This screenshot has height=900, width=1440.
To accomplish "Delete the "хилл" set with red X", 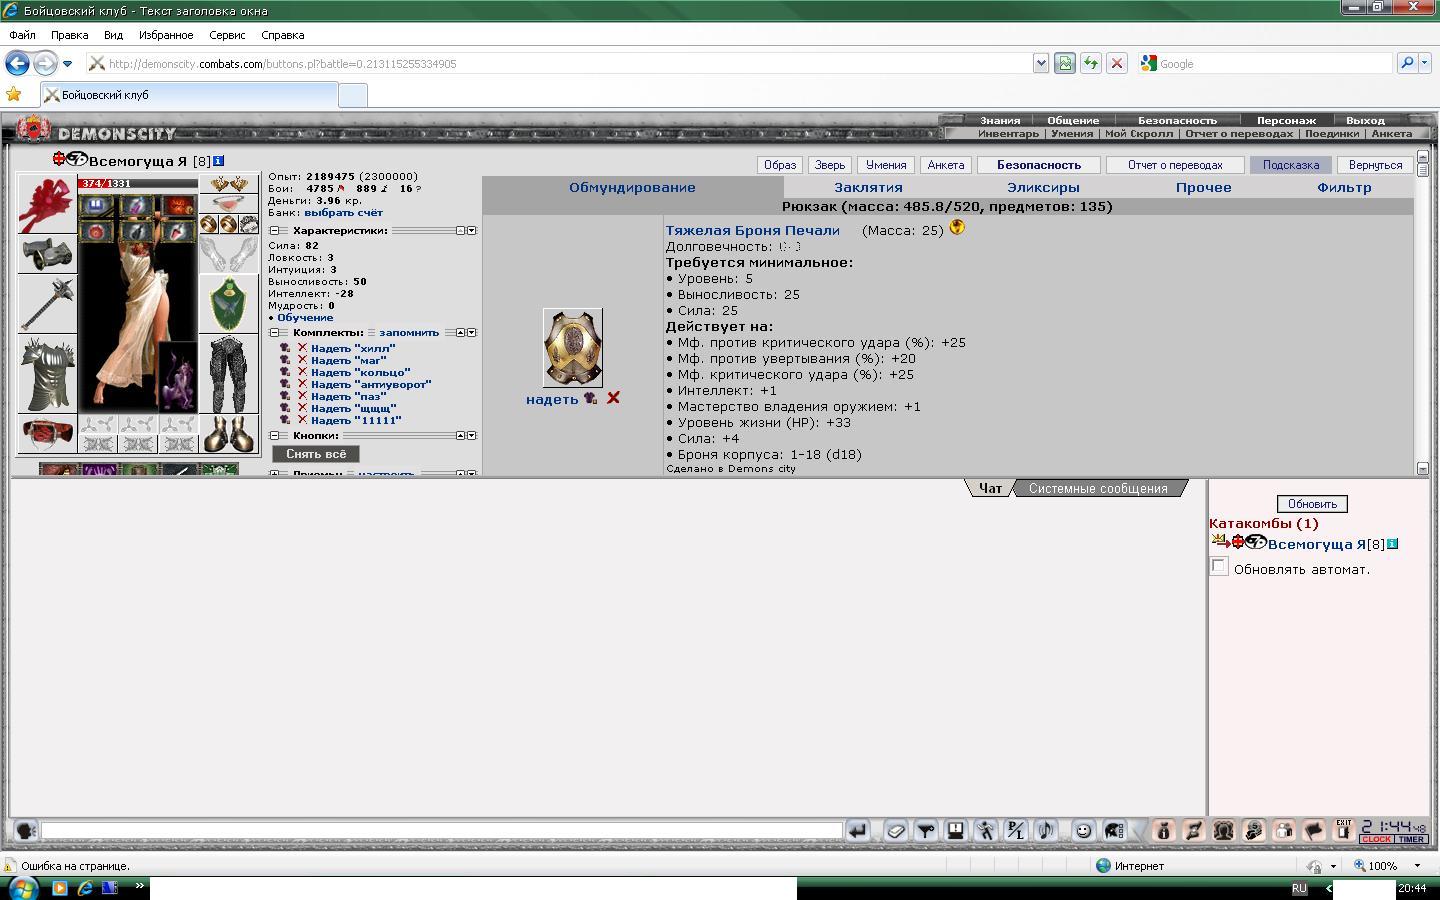I will coord(302,348).
